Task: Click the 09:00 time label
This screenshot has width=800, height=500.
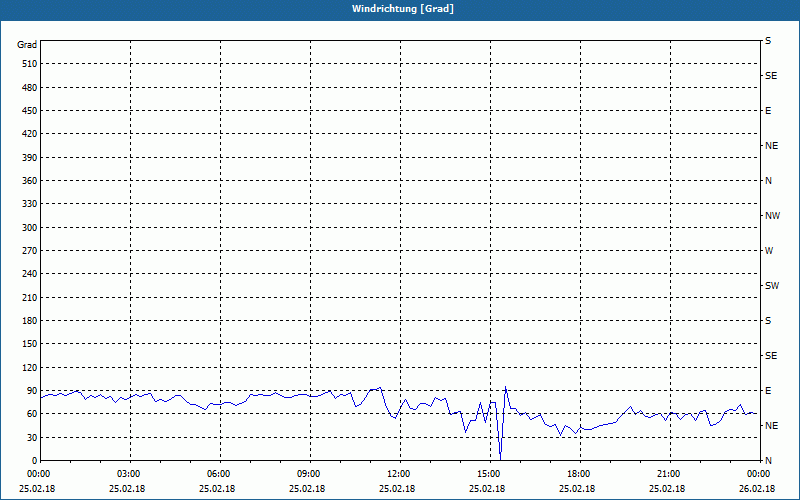Action: pyautogui.click(x=309, y=473)
